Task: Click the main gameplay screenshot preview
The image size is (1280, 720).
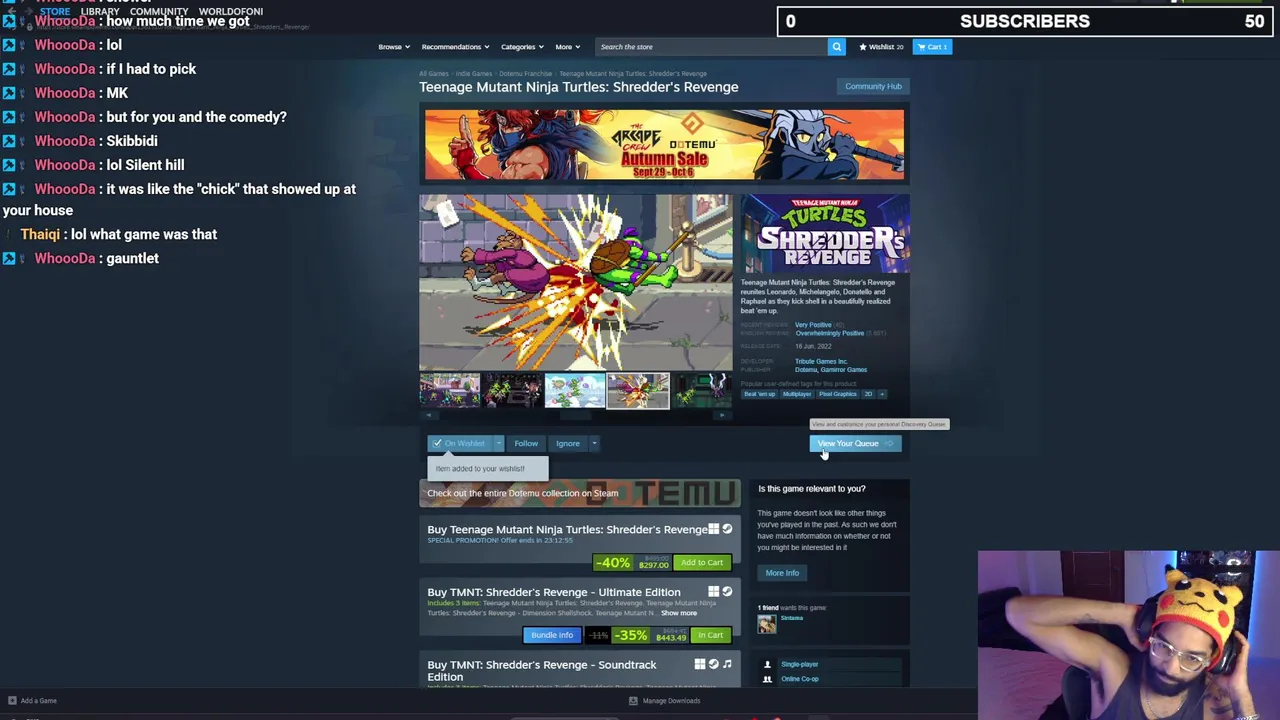Action: (x=576, y=282)
